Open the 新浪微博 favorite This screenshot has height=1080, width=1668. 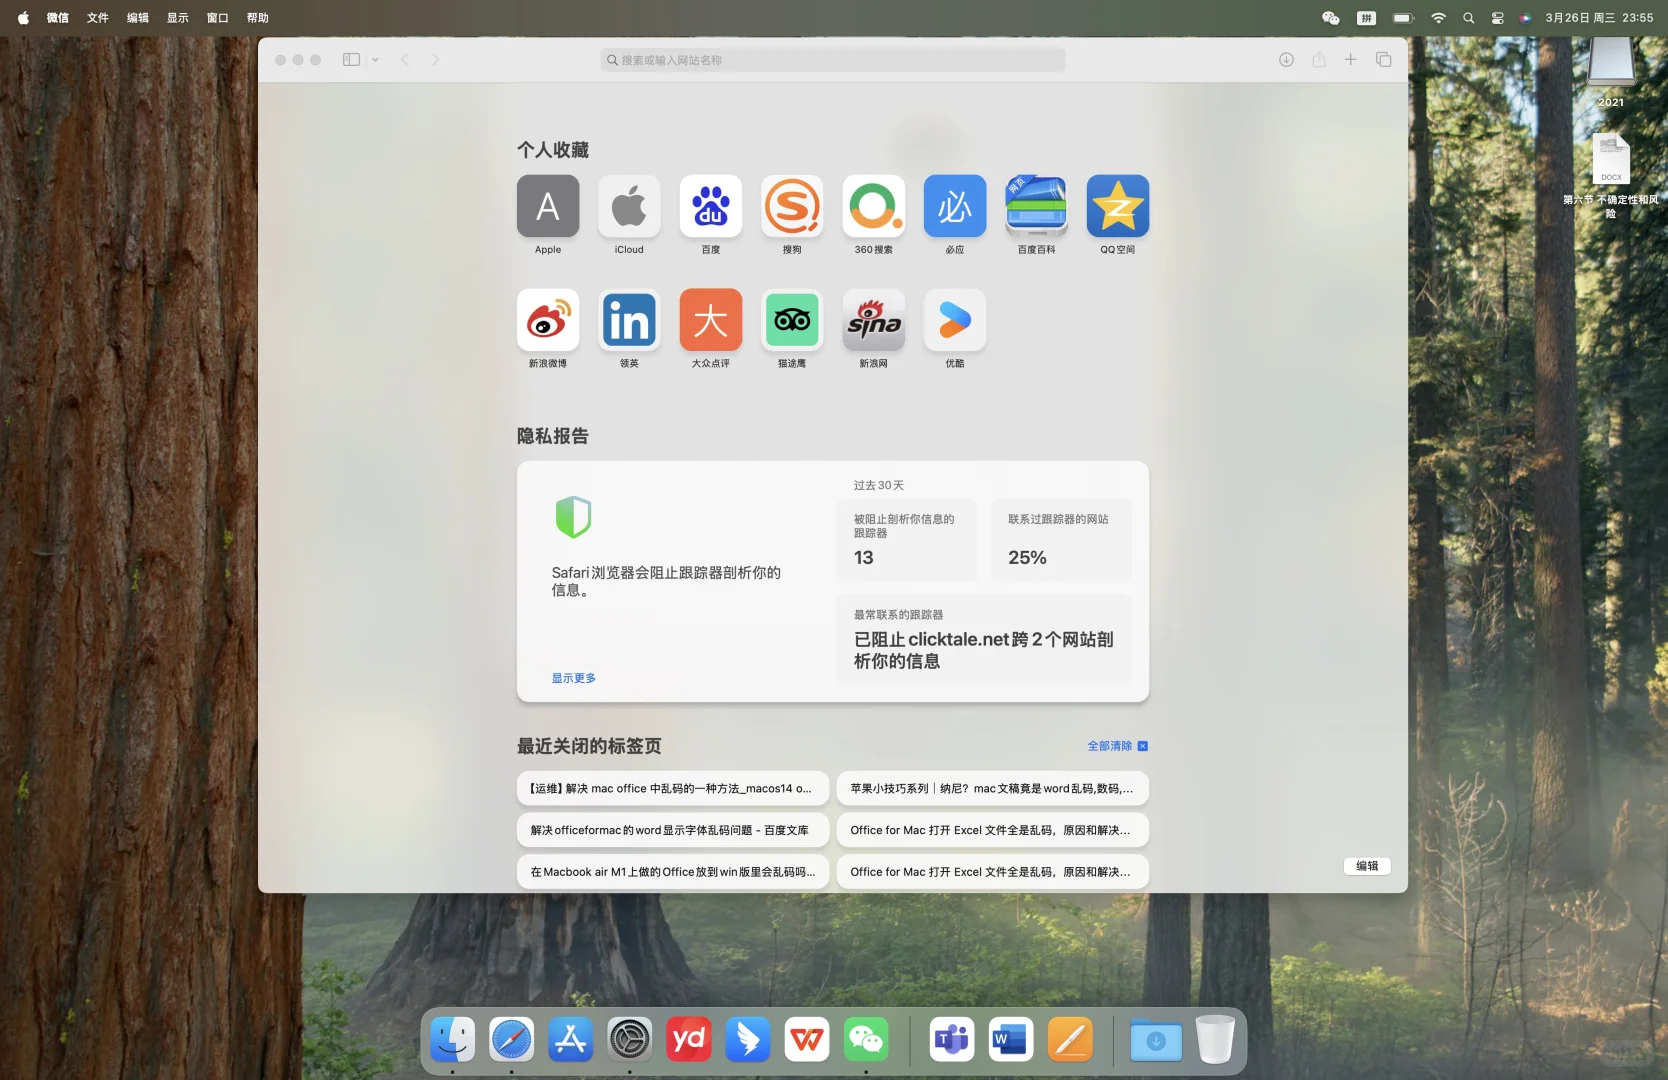pyautogui.click(x=548, y=320)
